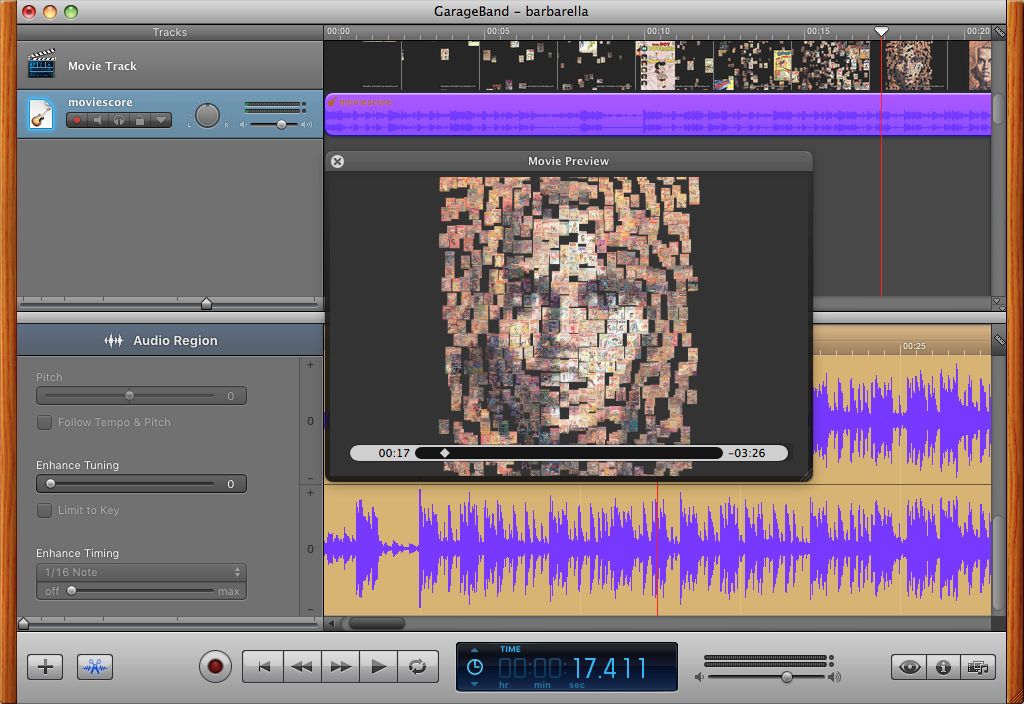Toggle the cycle region loop button
This screenshot has height=704, width=1024.
click(418, 667)
